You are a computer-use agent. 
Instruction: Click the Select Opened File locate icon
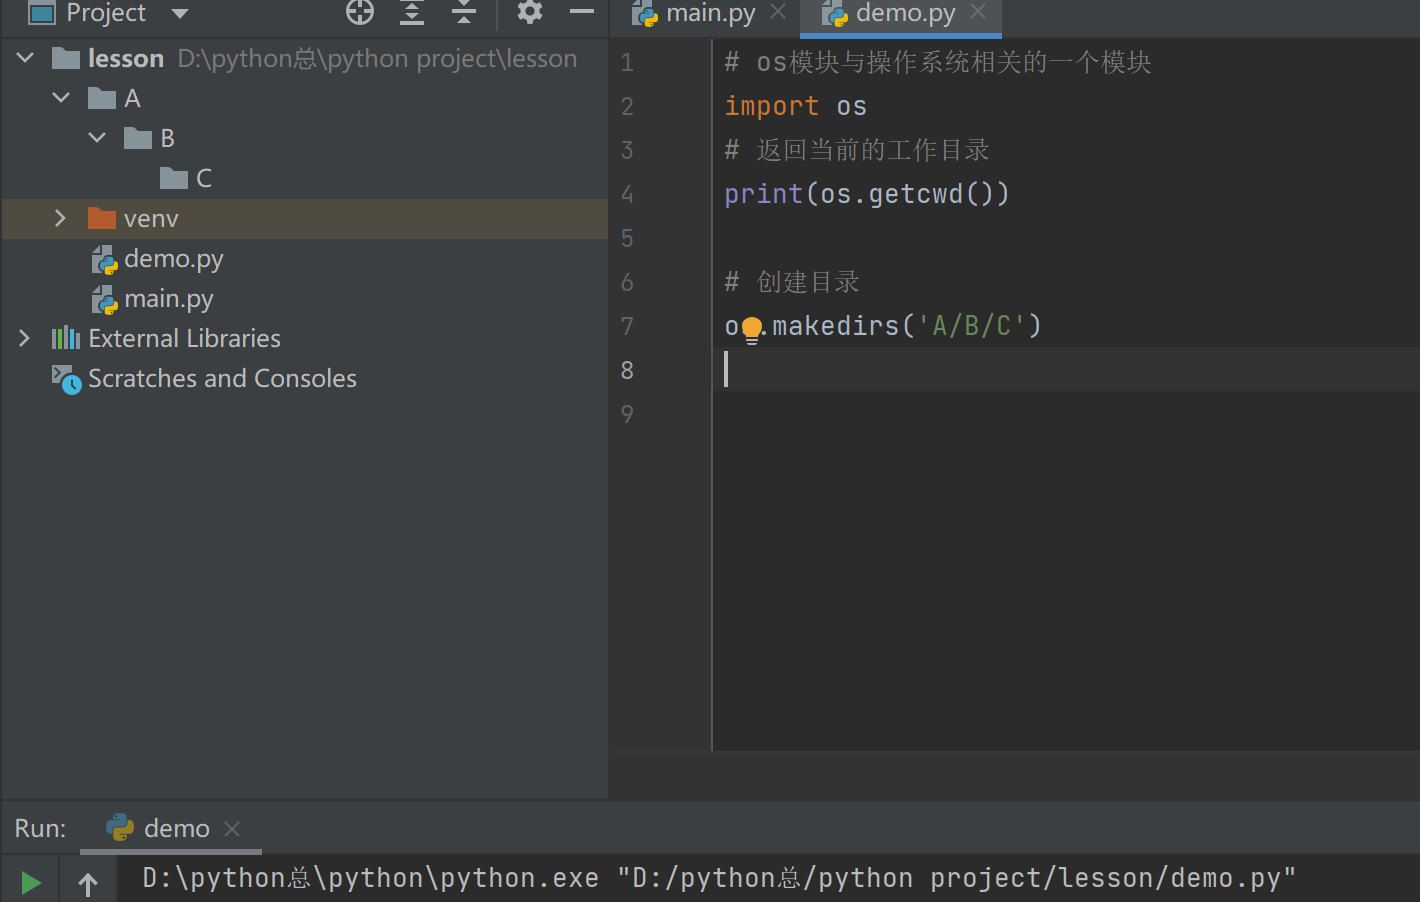(x=360, y=12)
